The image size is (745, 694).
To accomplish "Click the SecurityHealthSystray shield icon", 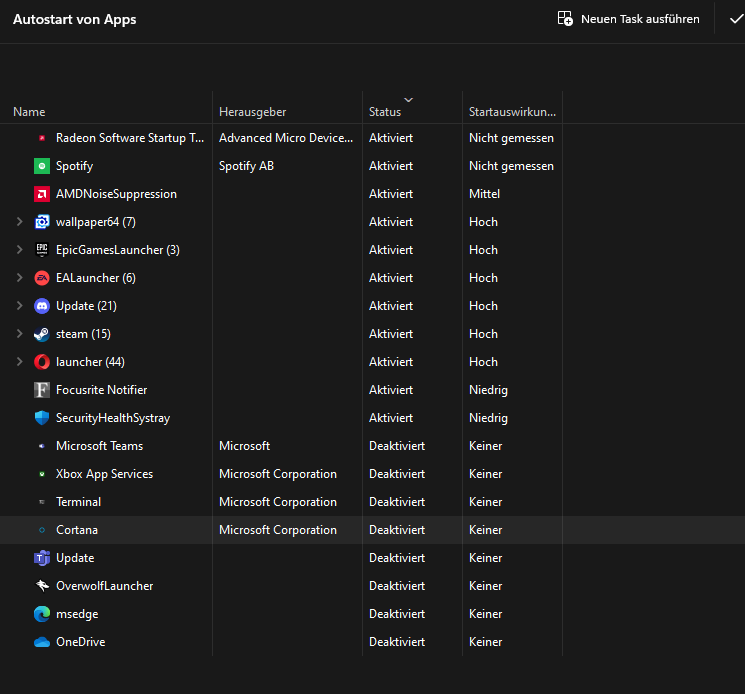I will 42,418.
